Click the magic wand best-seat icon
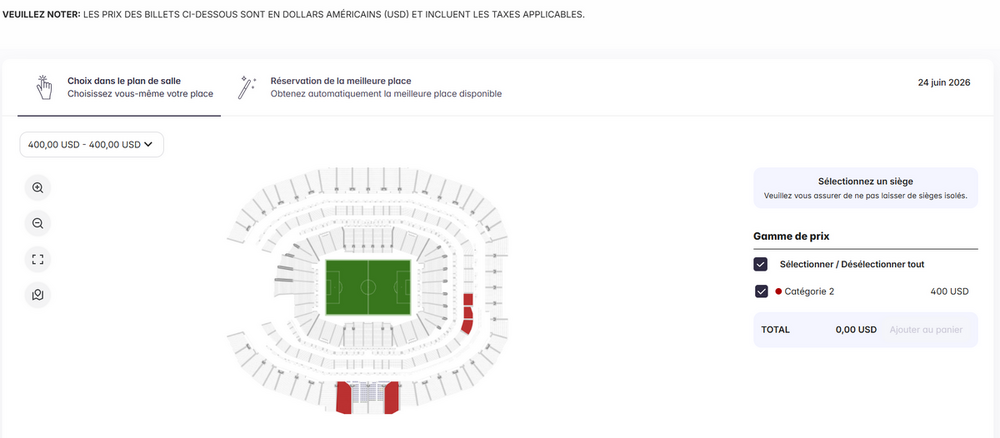 click(x=246, y=87)
